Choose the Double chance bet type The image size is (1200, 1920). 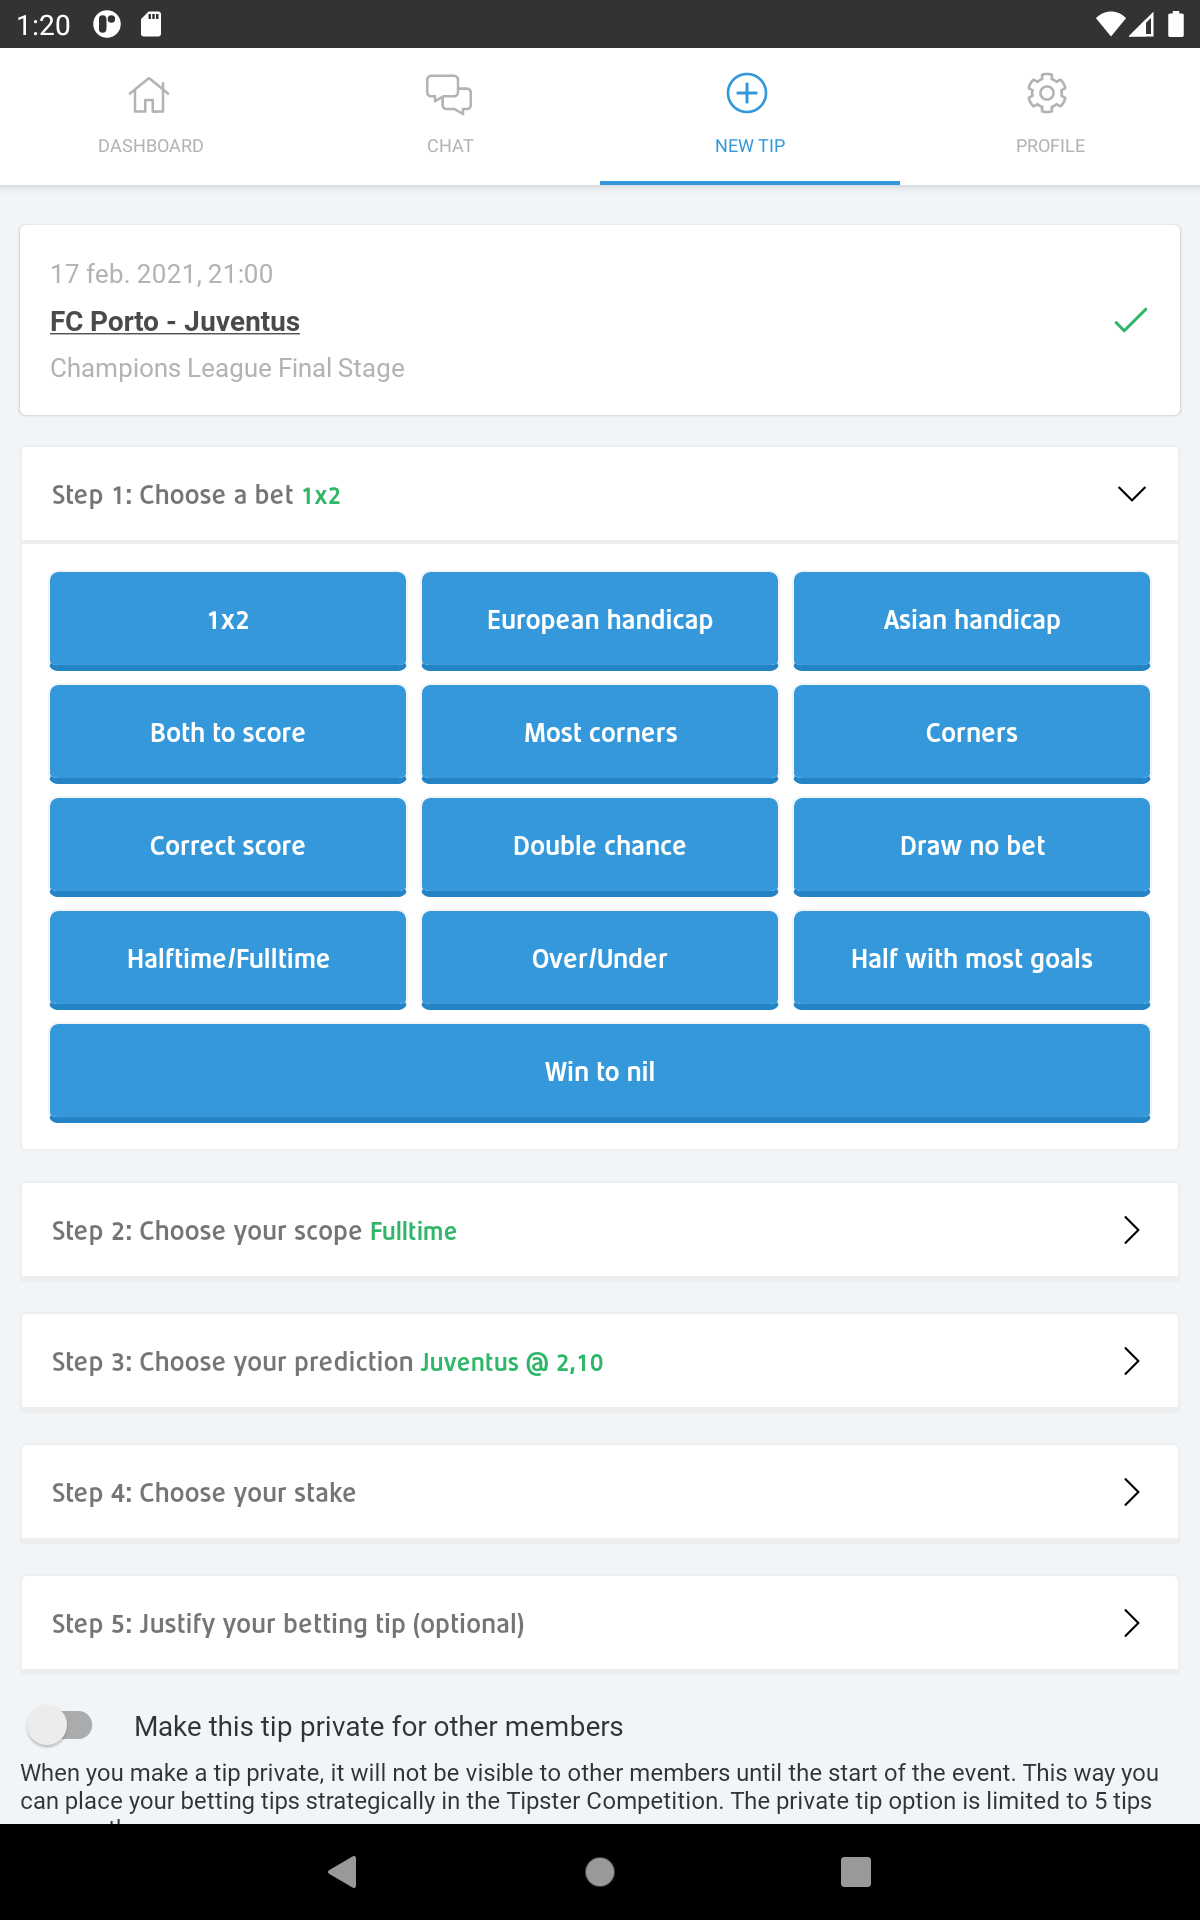600,846
